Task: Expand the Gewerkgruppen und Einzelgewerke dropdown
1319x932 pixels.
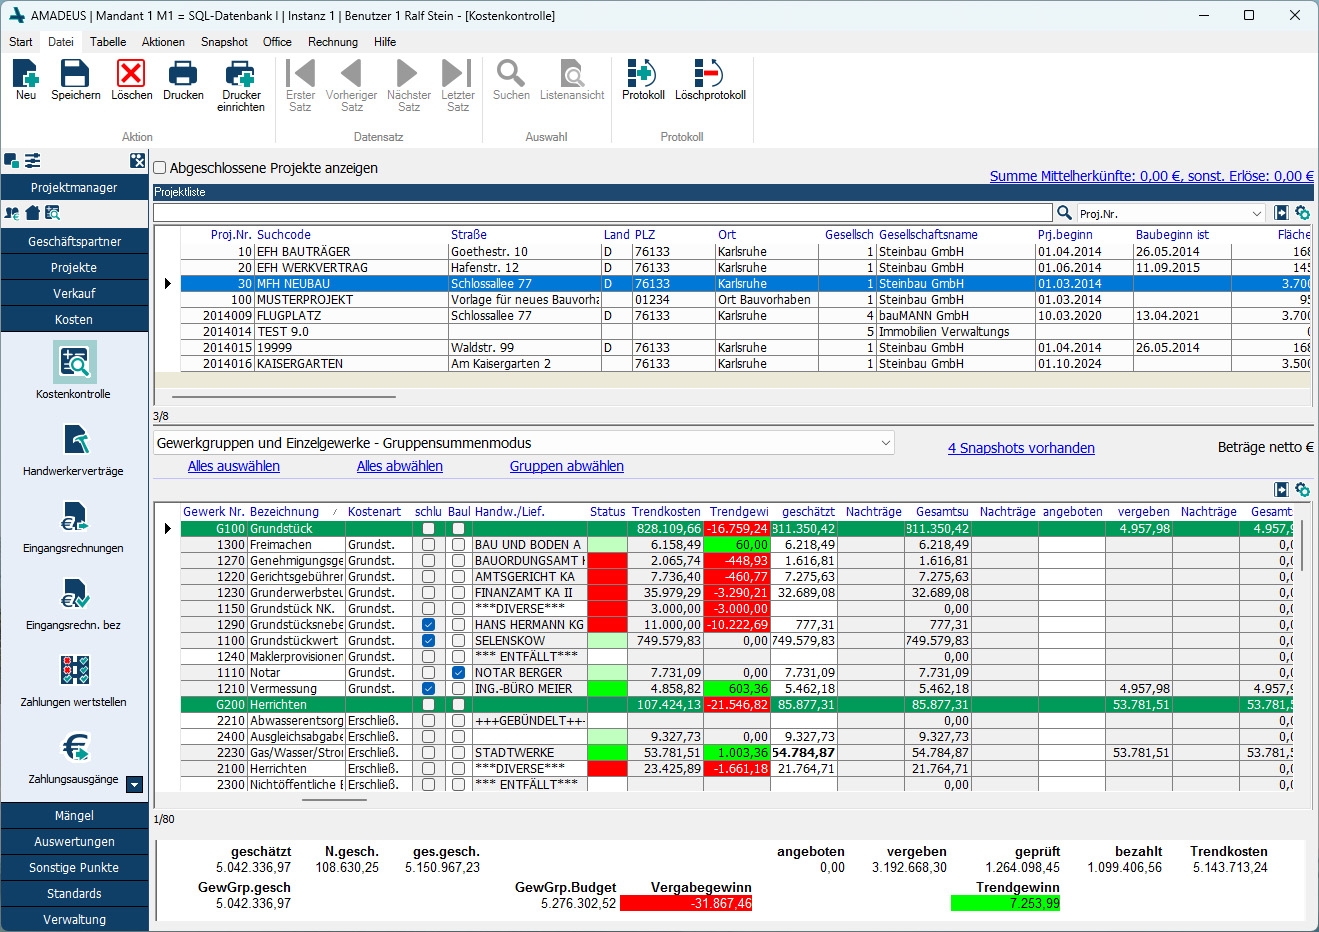Action: coord(885,443)
